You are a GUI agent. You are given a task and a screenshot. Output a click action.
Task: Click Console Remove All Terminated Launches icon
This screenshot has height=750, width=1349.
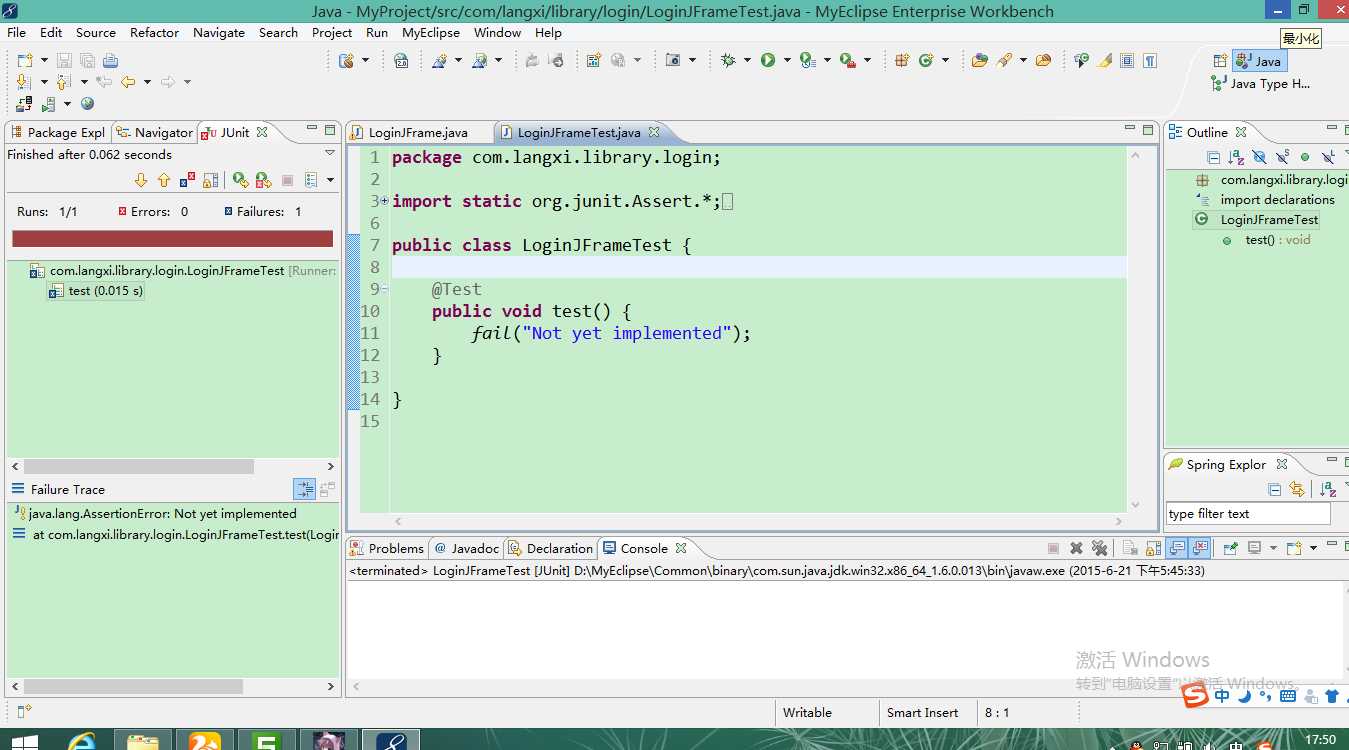[x=1100, y=548]
